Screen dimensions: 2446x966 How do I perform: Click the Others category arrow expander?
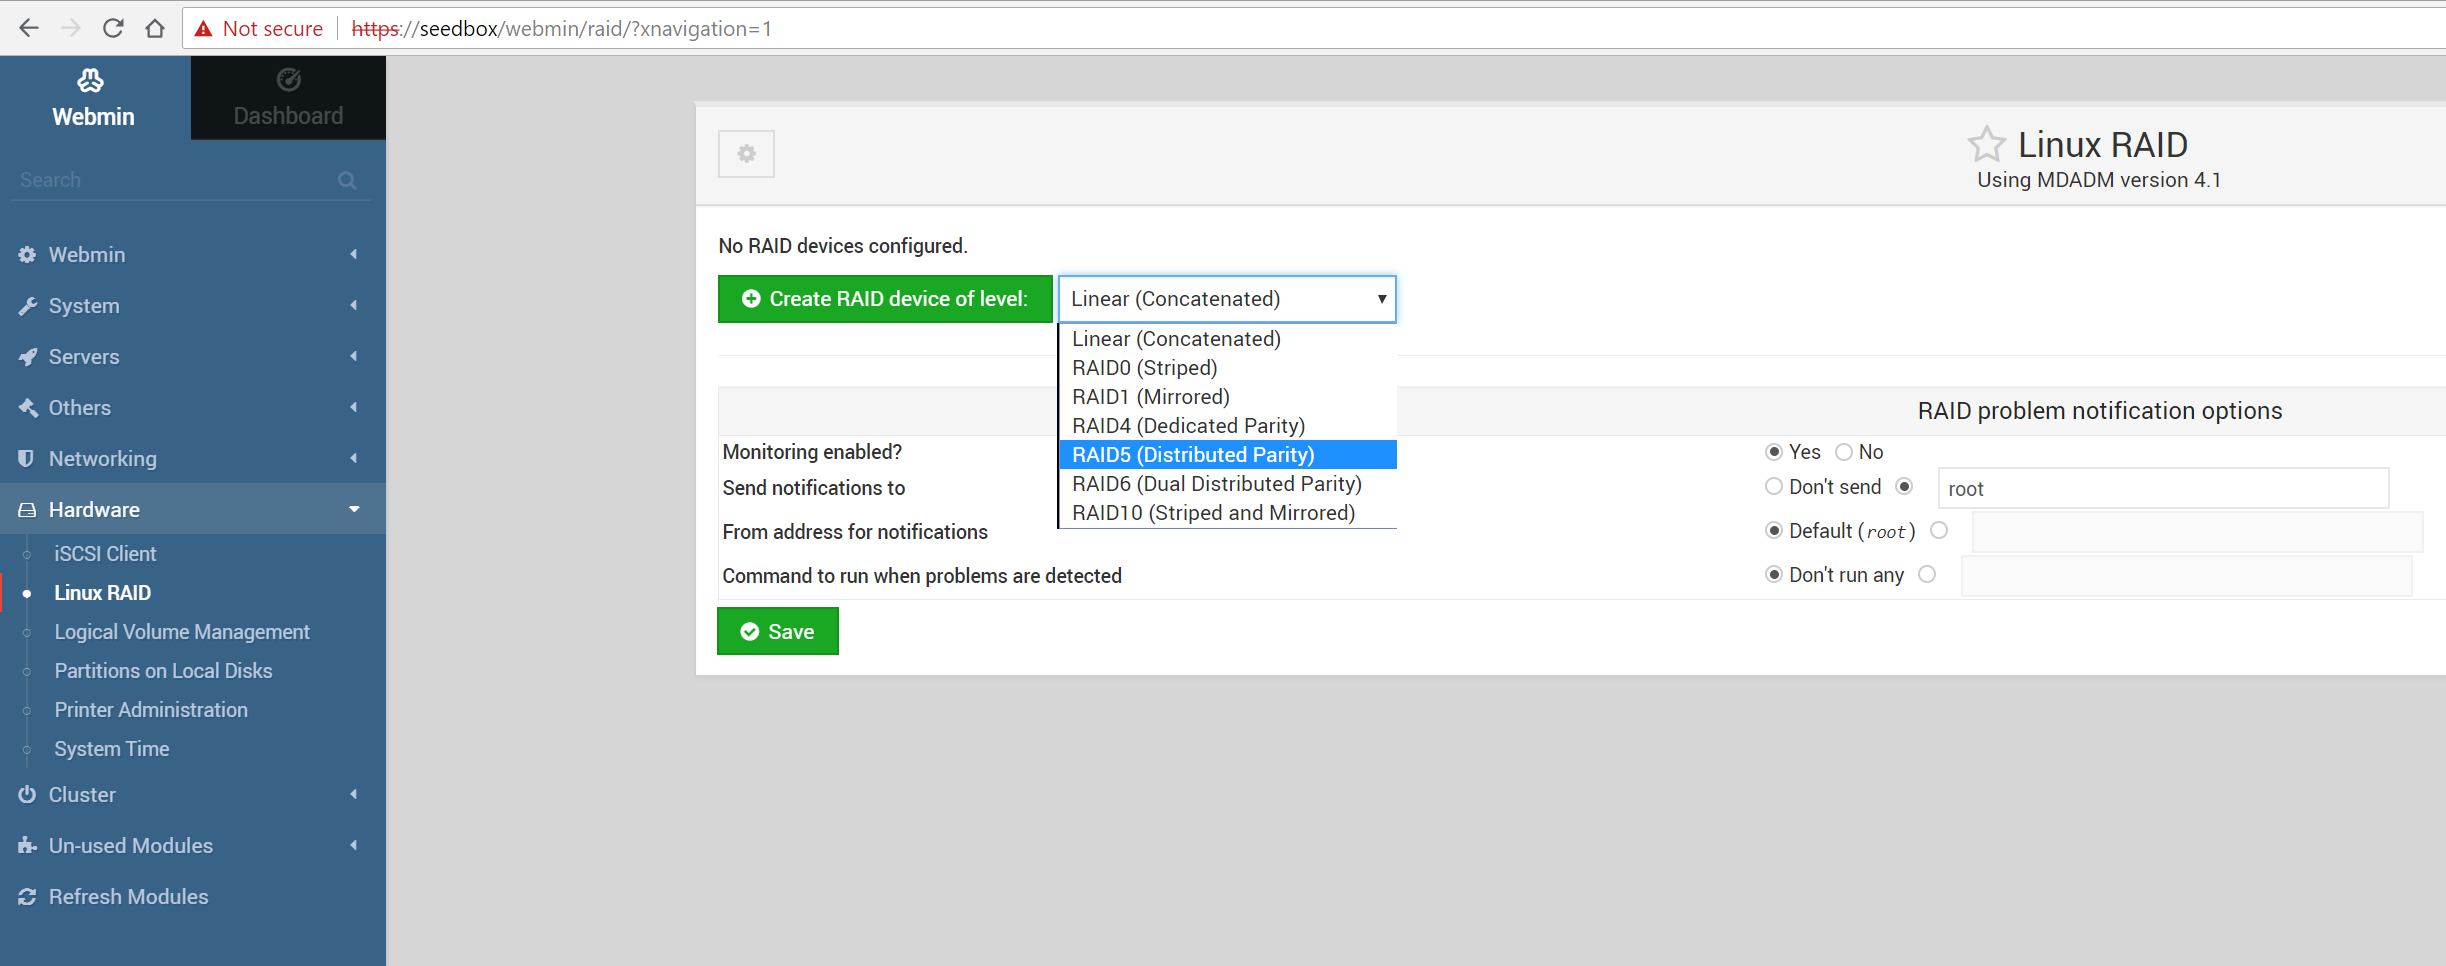tap(354, 407)
